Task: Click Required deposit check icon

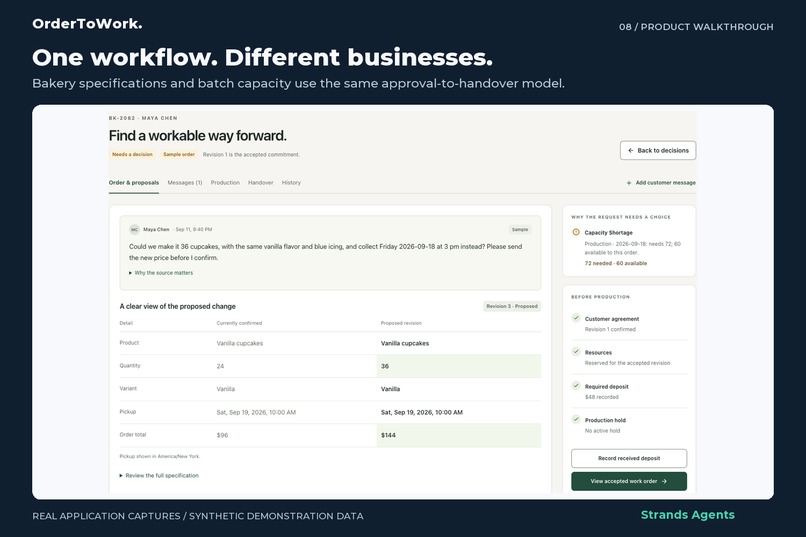Action: tap(576, 385)
